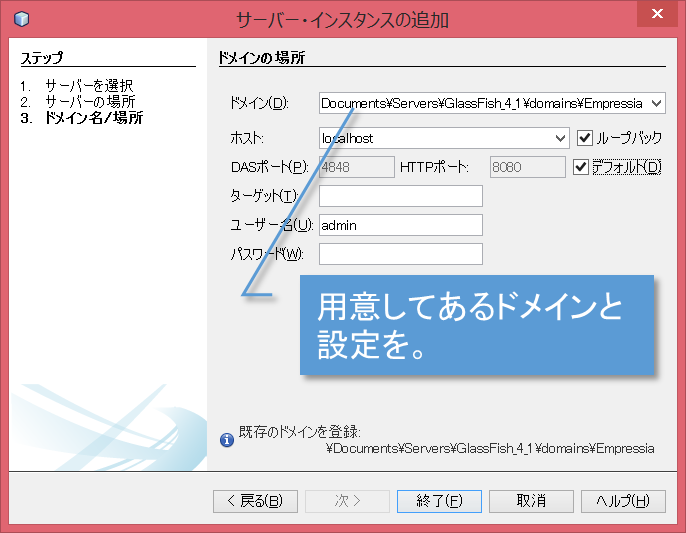The image size is (686, 533).
Task: Click the HTTPポート field showing 8080
Action: (527, 167)
